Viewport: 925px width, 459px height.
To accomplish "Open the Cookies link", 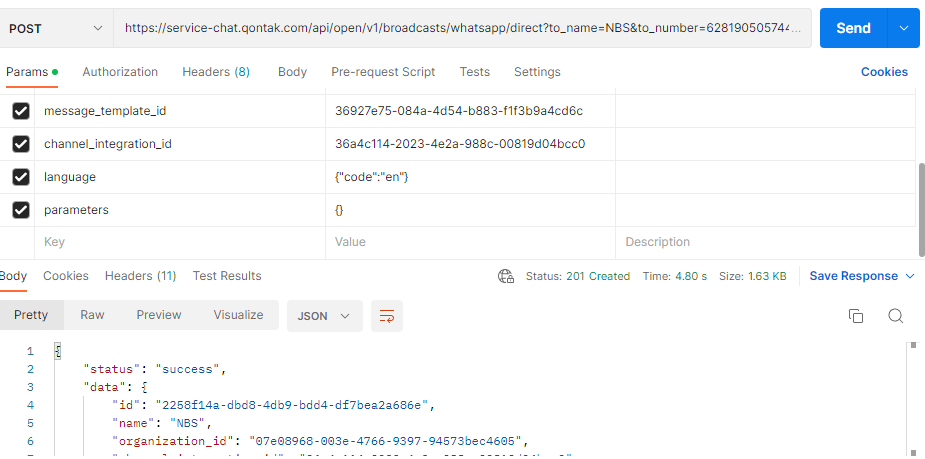I will pos(884,72).
